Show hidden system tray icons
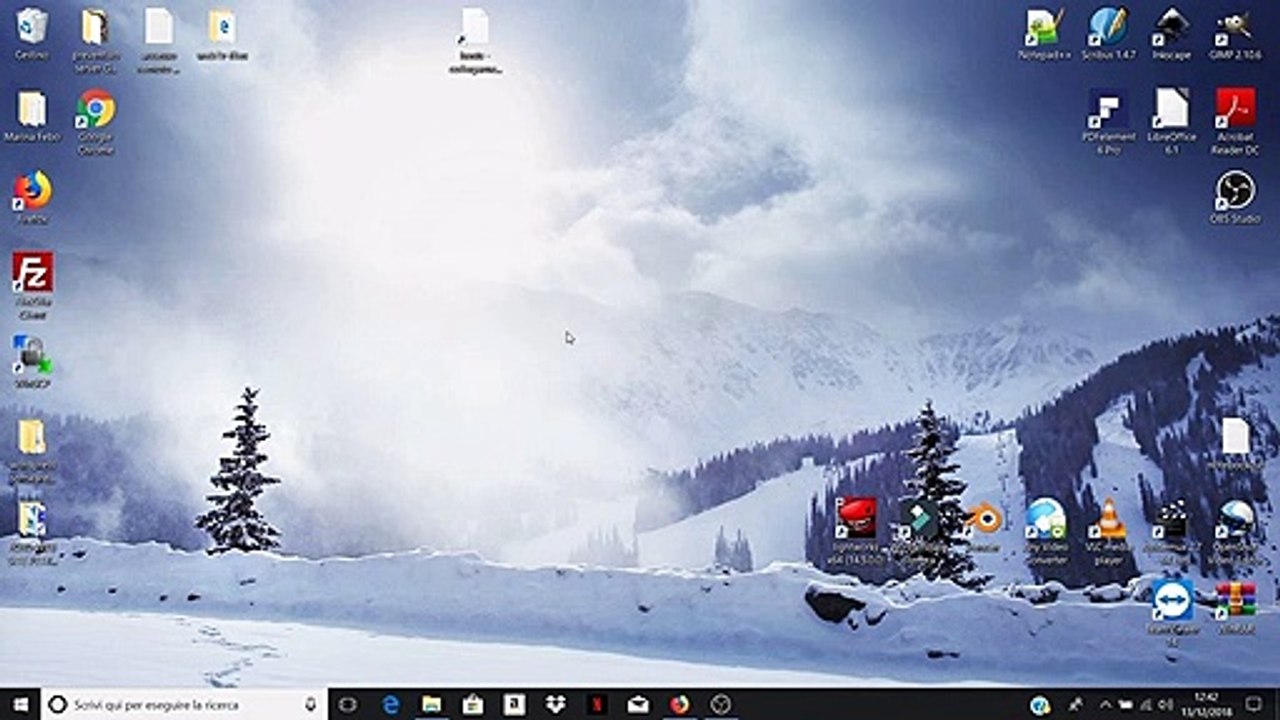 point(1105,705)
